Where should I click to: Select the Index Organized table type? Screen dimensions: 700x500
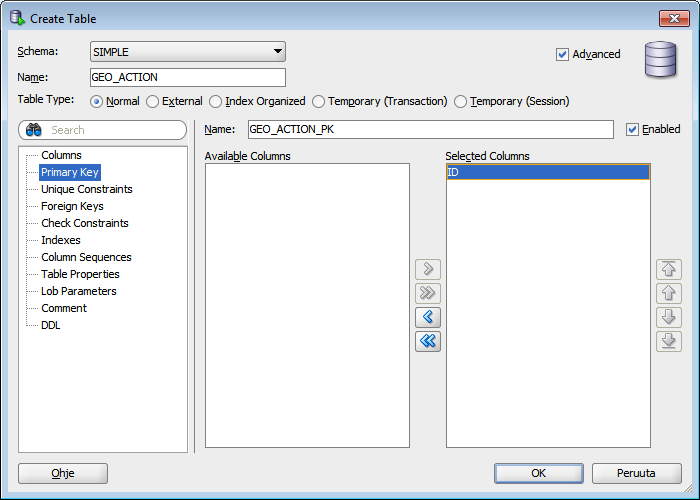coord(216,102)
